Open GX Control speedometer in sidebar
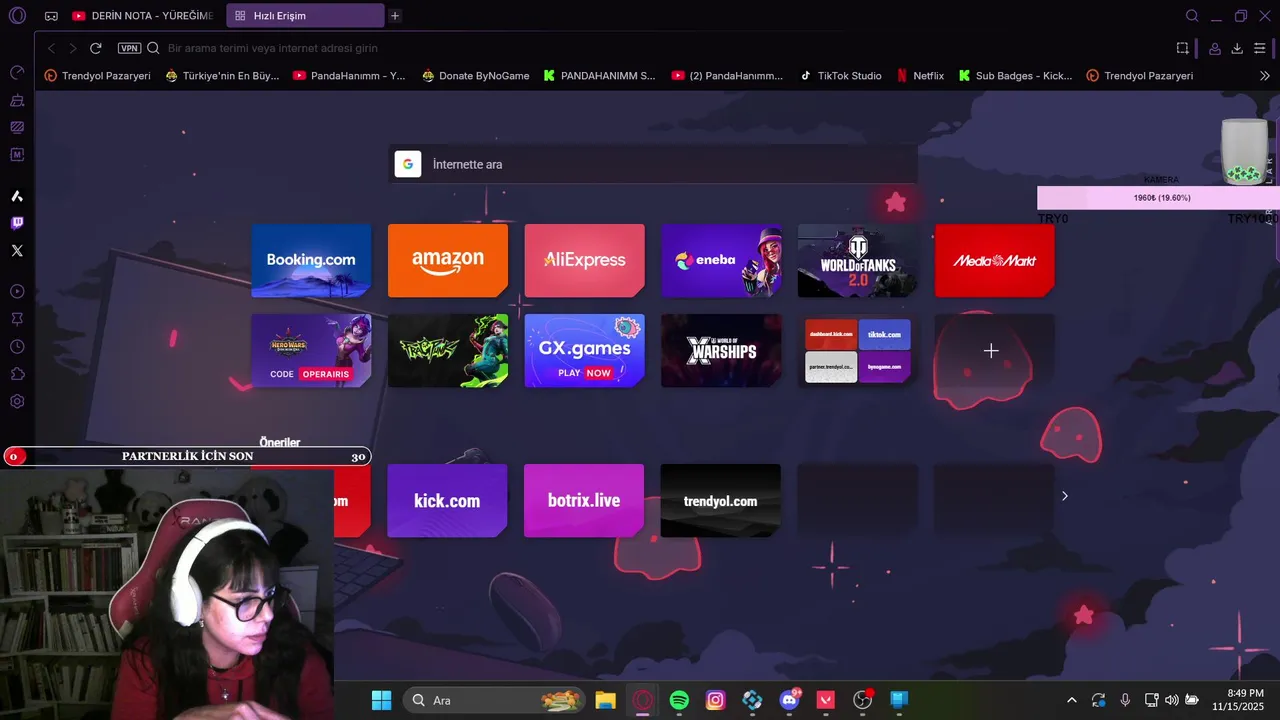1280x720 pixels. (x=17, y=73)
